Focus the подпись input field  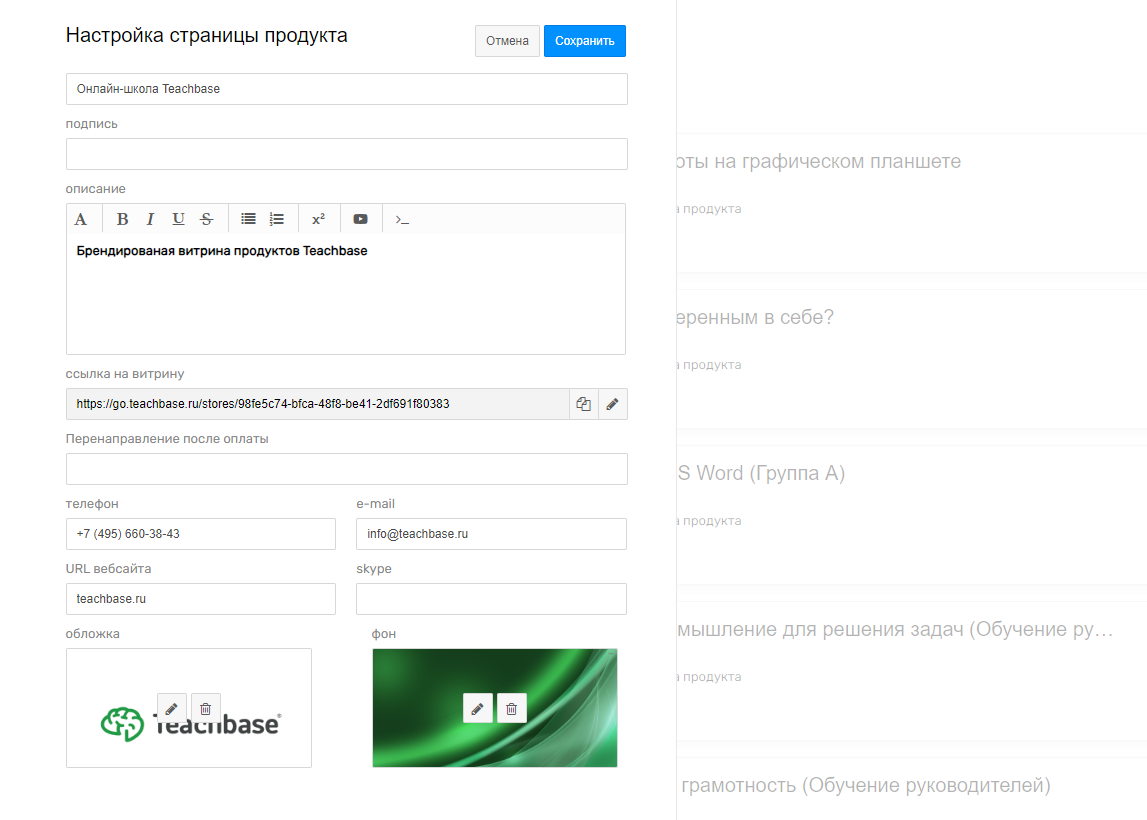347,154
